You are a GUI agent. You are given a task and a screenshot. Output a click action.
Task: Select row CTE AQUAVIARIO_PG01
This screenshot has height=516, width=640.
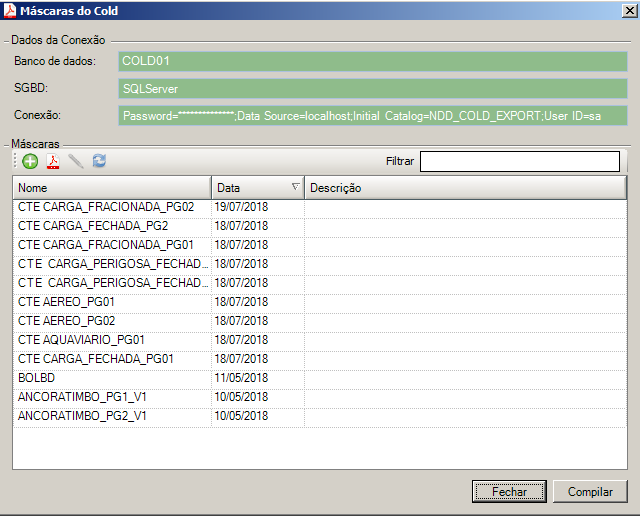point(320,340)
